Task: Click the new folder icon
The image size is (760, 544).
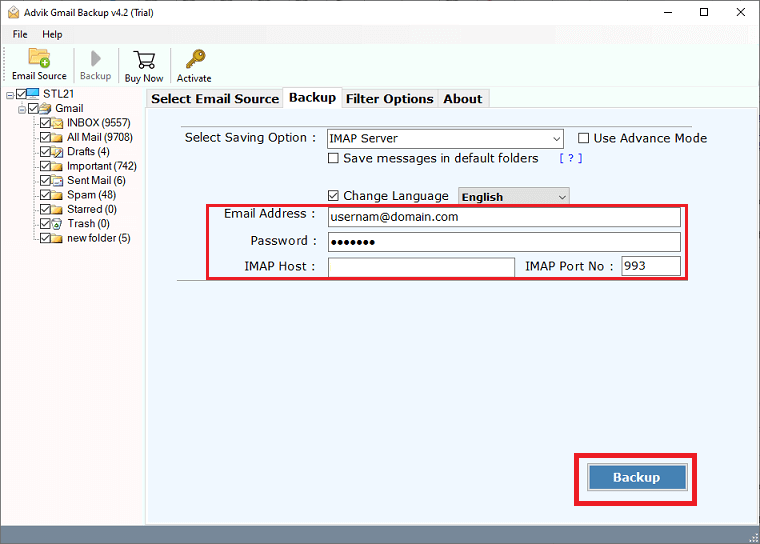Action: tap(57, 238)
